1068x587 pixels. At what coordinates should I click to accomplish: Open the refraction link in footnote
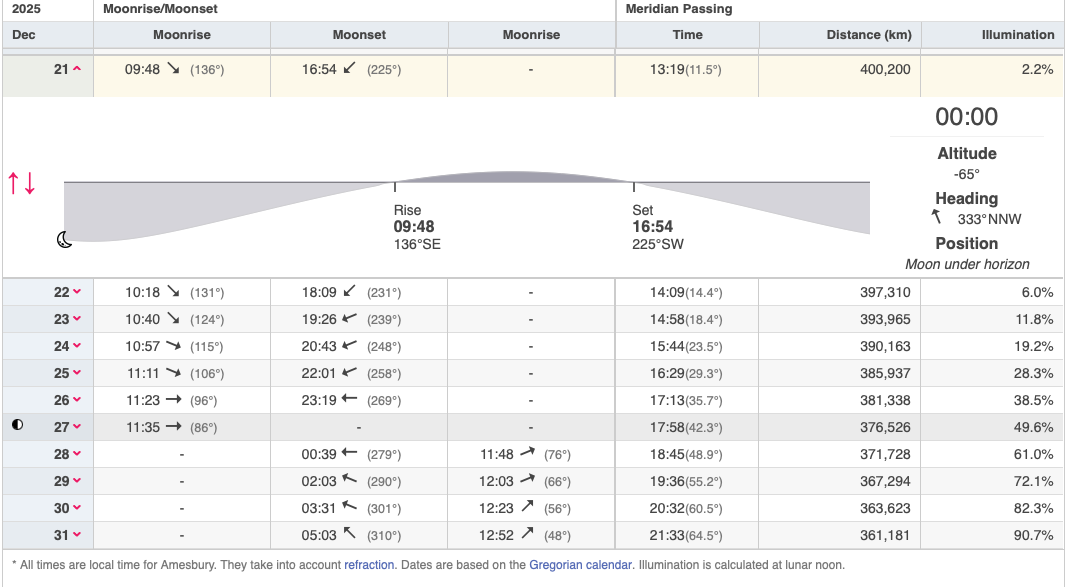pyautogui.click(x=369, y=565)
